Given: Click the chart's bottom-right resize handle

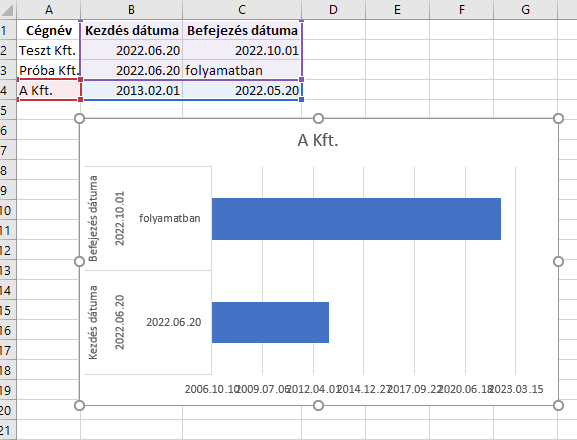Looking at the screenshot, I should [x=558, y=405].
